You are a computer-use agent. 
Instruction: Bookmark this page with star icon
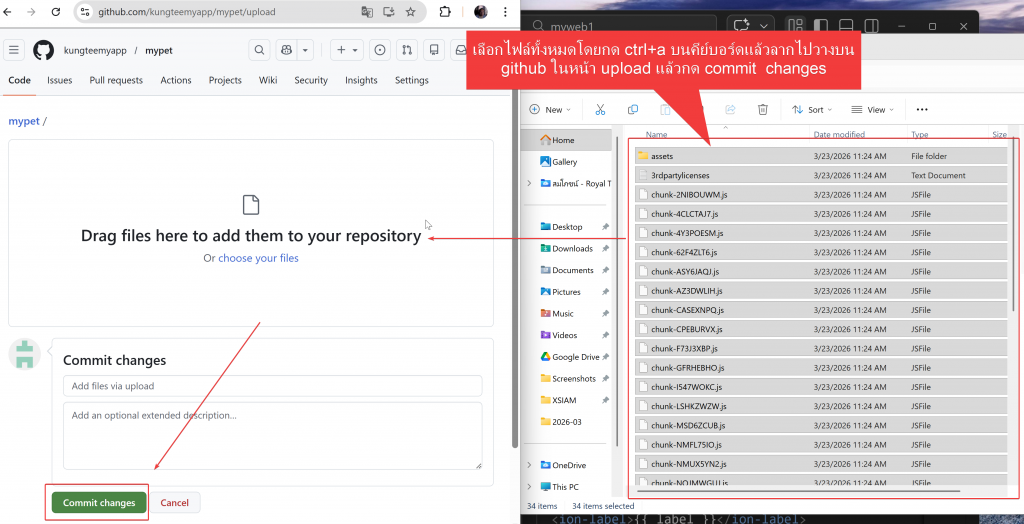(x=410, y=12)
